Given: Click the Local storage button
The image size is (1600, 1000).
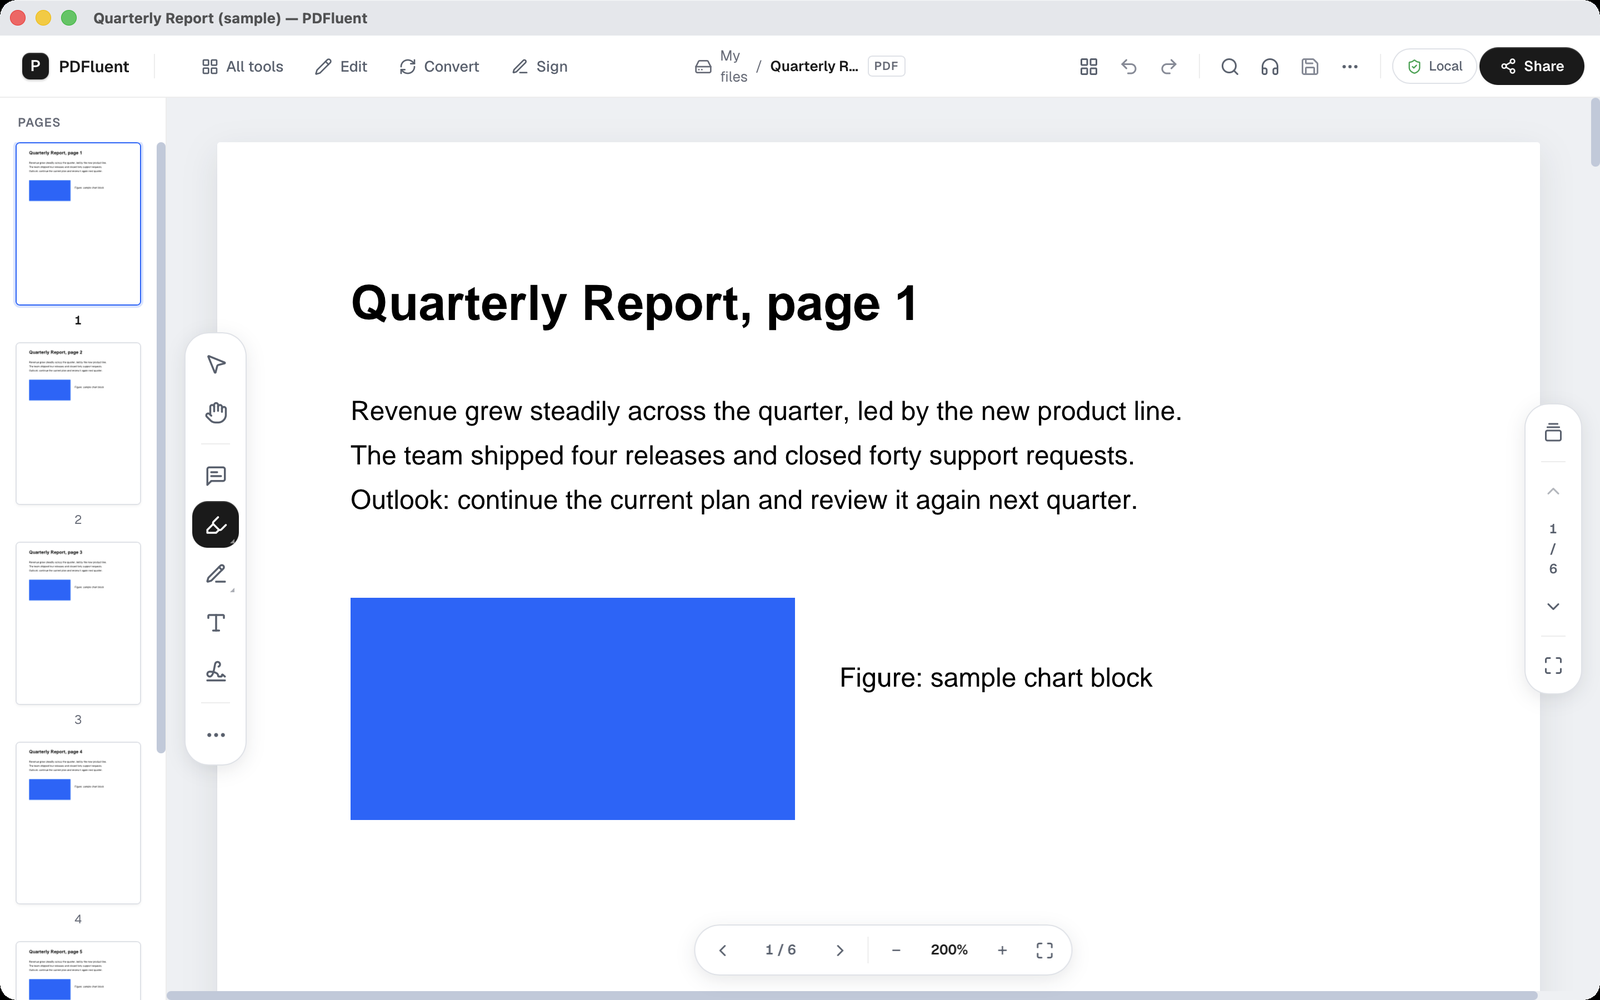Looking at the screenshot, I should point(1434,66).
